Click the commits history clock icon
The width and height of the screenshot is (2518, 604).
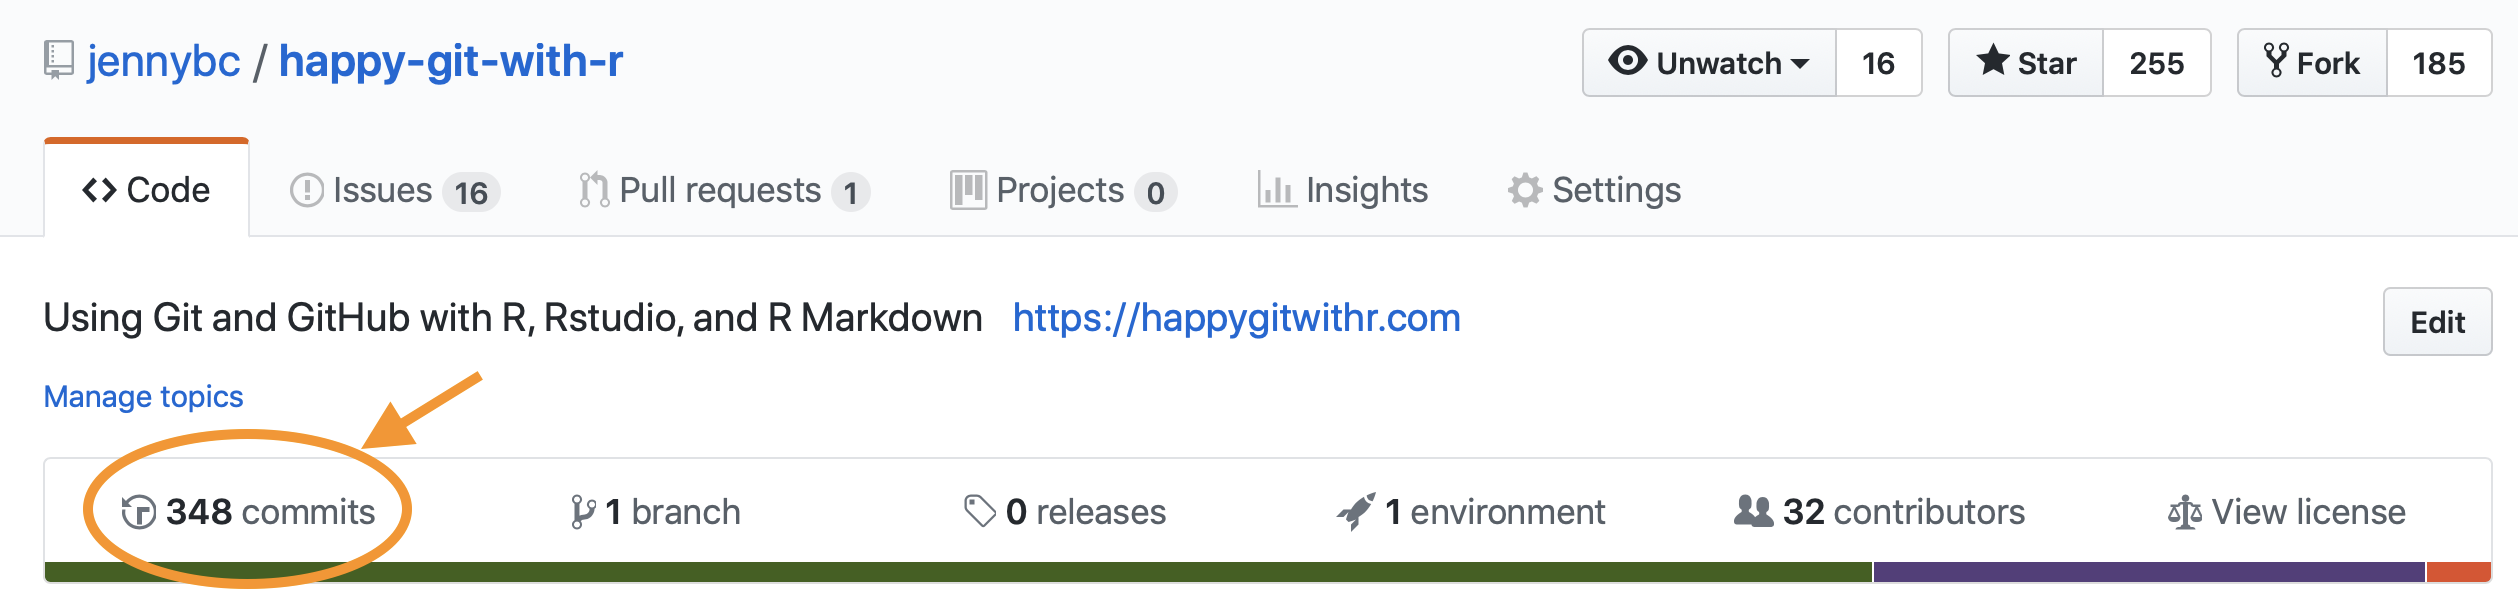[138, 512]
